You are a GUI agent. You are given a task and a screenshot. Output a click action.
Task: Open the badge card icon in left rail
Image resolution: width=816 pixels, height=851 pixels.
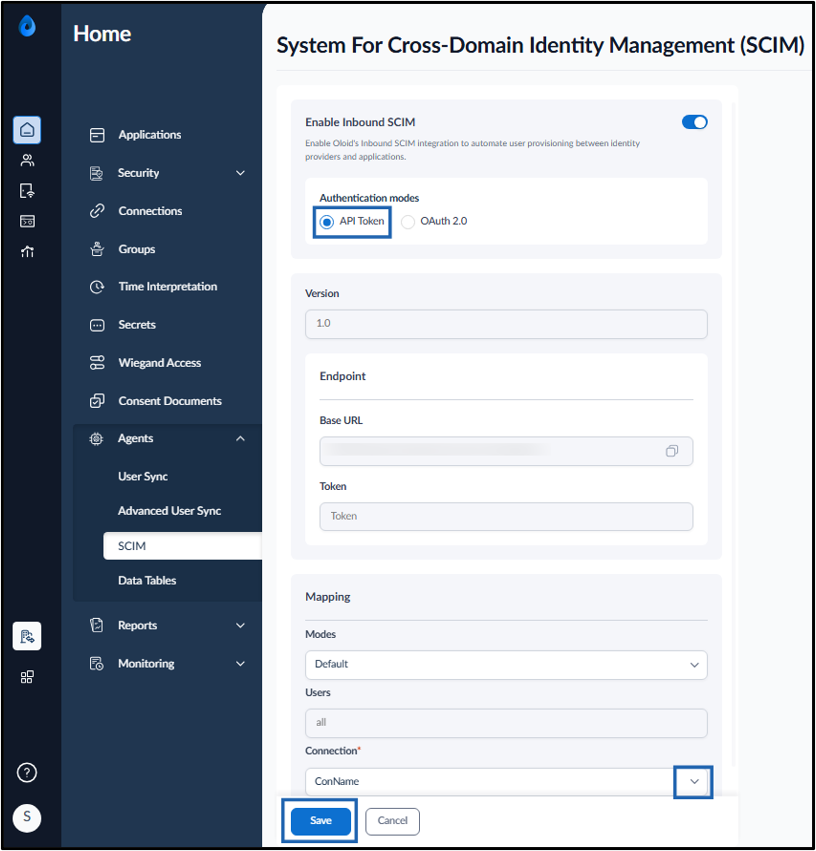pyautogui.click(x=27, y=221)
